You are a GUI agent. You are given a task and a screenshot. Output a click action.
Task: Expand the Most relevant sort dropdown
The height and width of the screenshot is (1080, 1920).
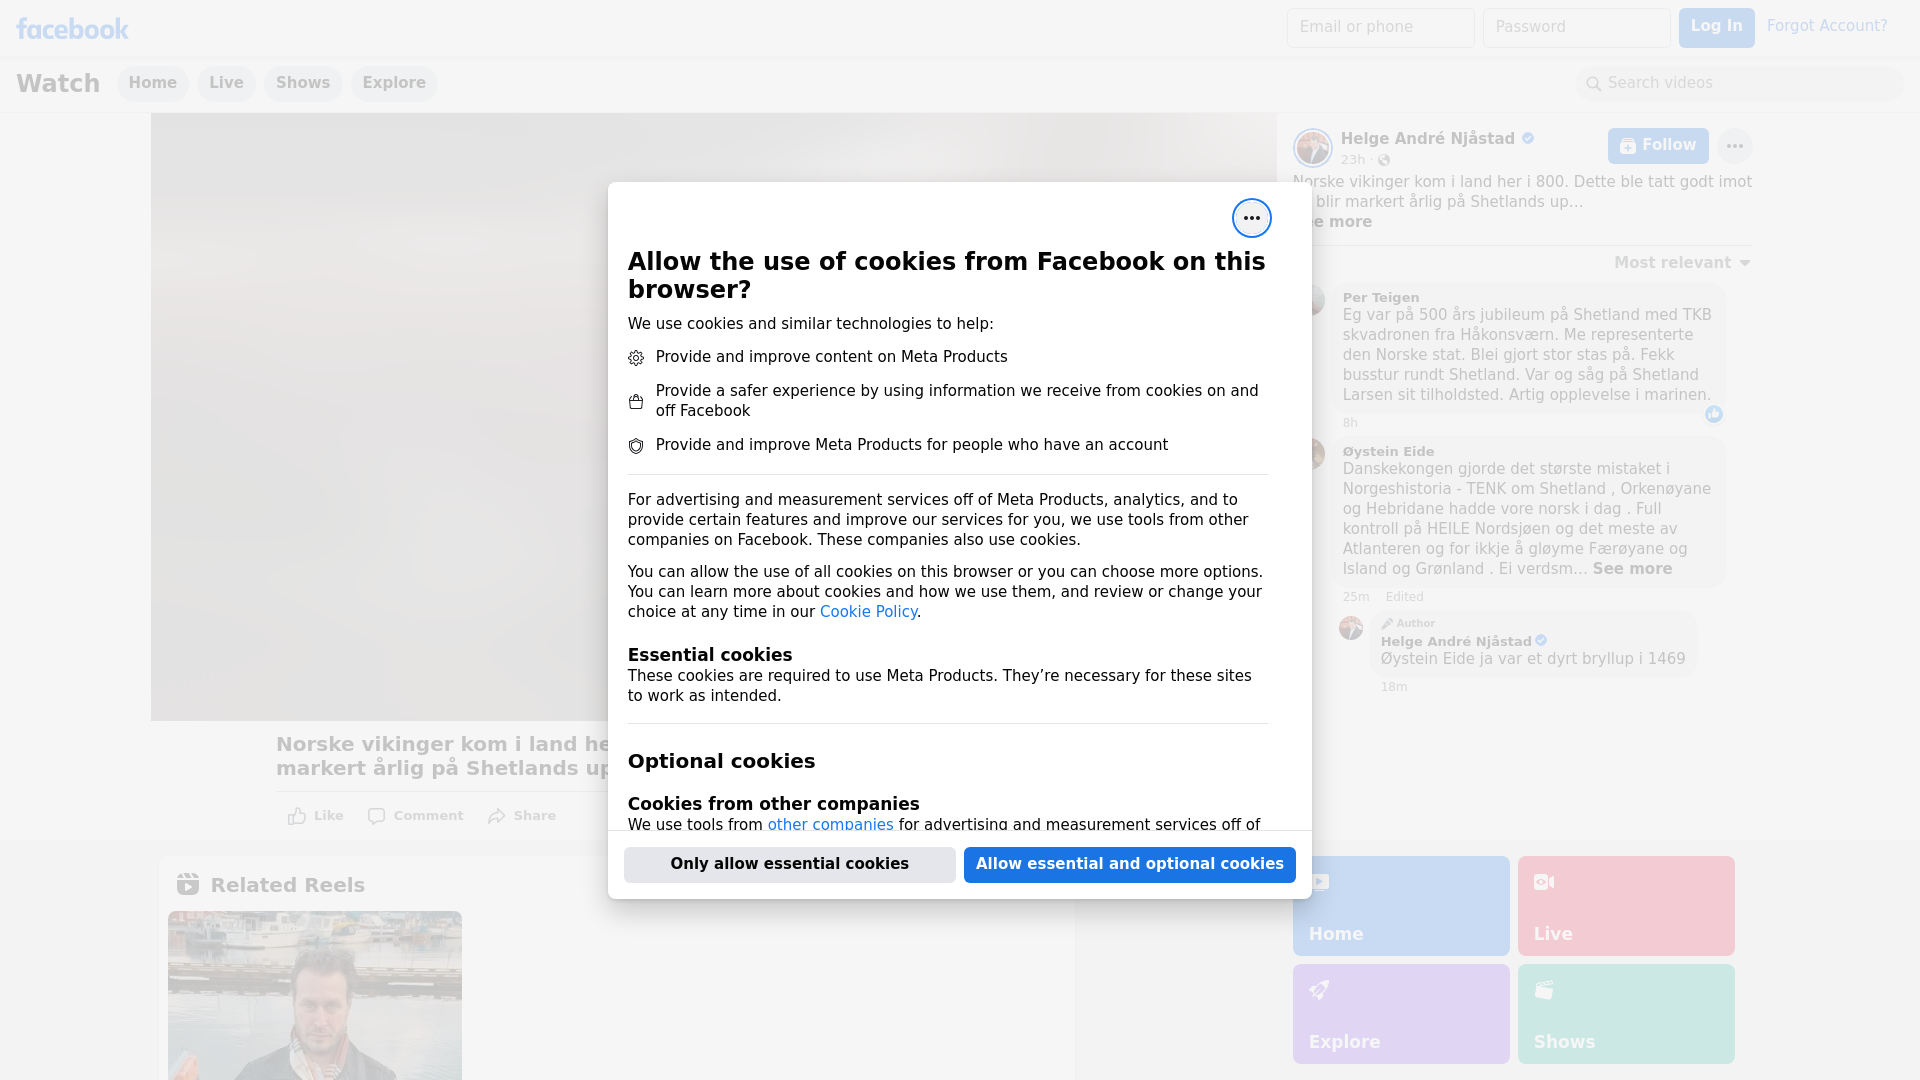(1682, 263)
